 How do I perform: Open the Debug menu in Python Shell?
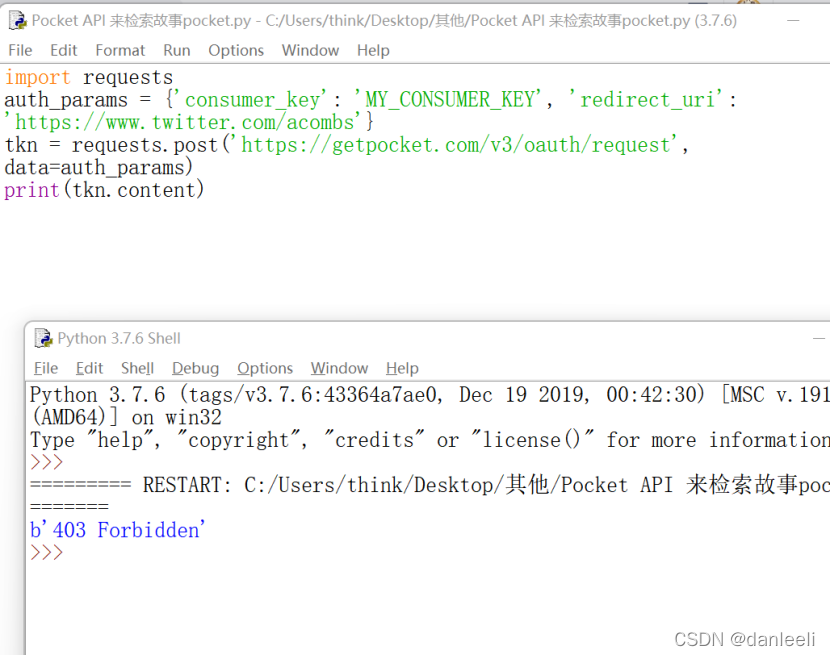click(195, 368)
